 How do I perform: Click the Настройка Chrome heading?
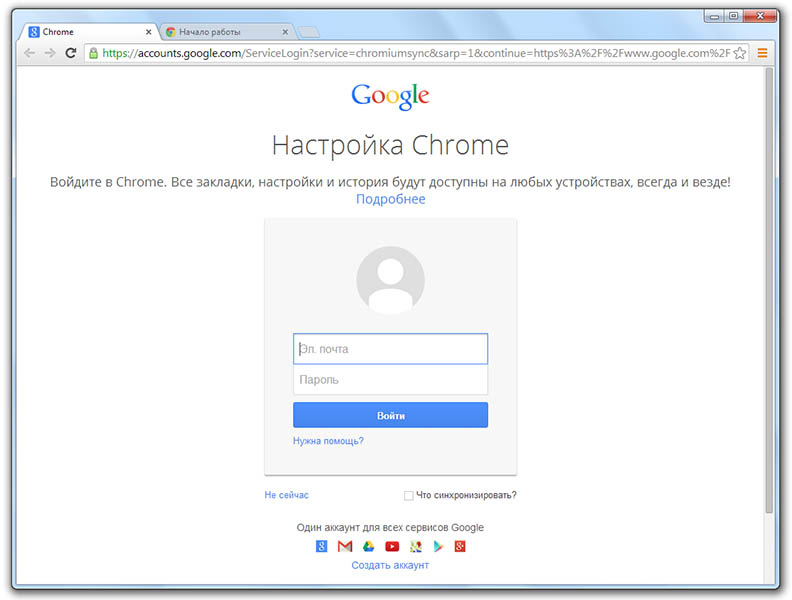(x=390, y=145)
